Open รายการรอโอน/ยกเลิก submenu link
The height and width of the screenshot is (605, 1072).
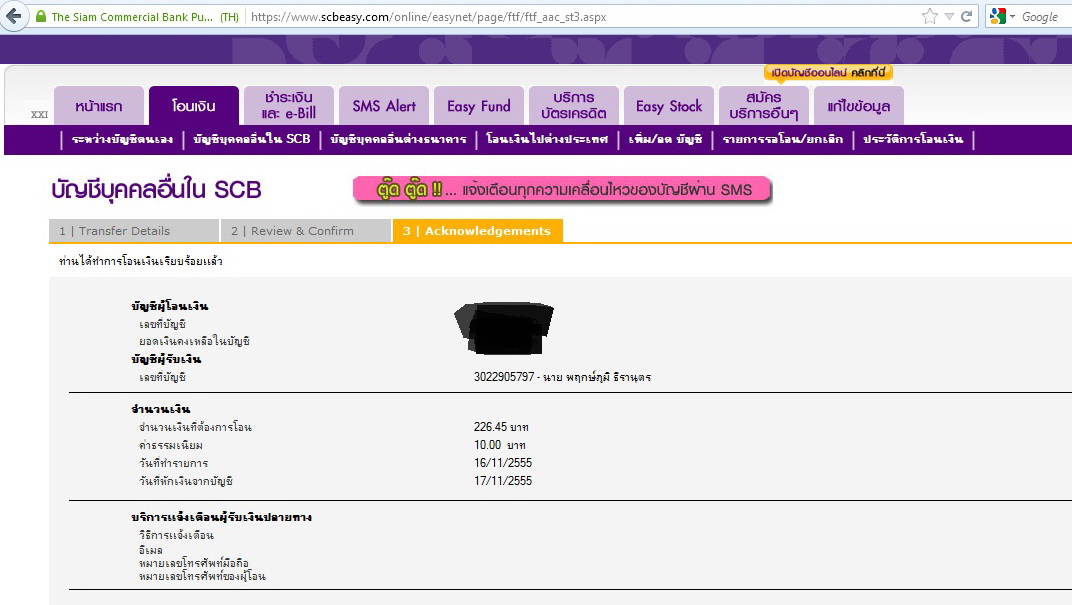pyautogui.click(x=783, y=139)
